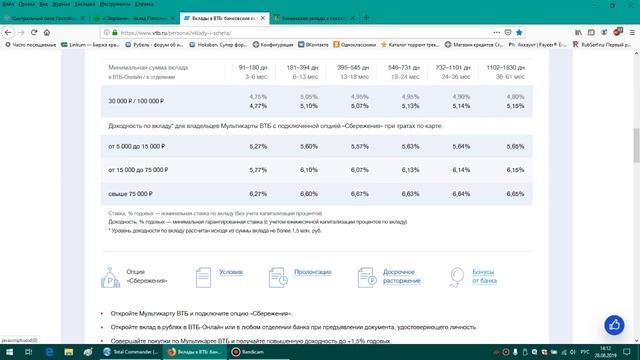Open the Payeer account bookmark

point(538,44)
